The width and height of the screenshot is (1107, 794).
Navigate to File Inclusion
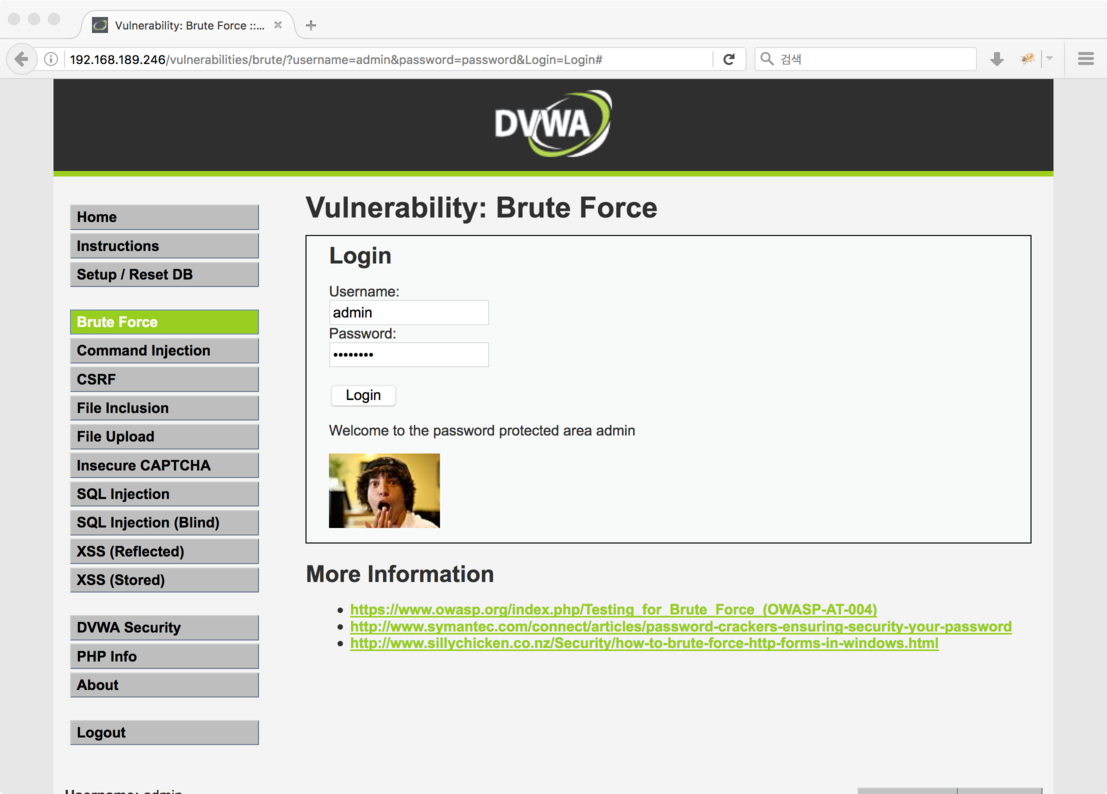[x=164, y=408]
